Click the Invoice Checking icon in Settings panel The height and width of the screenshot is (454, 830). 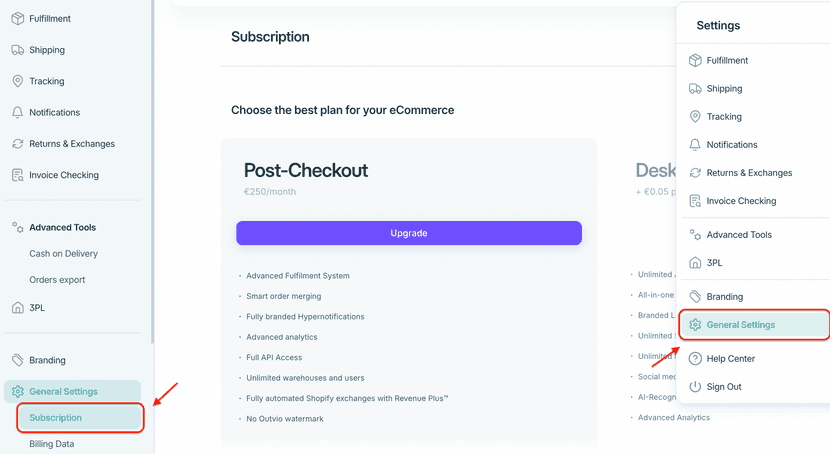[695, 201]
